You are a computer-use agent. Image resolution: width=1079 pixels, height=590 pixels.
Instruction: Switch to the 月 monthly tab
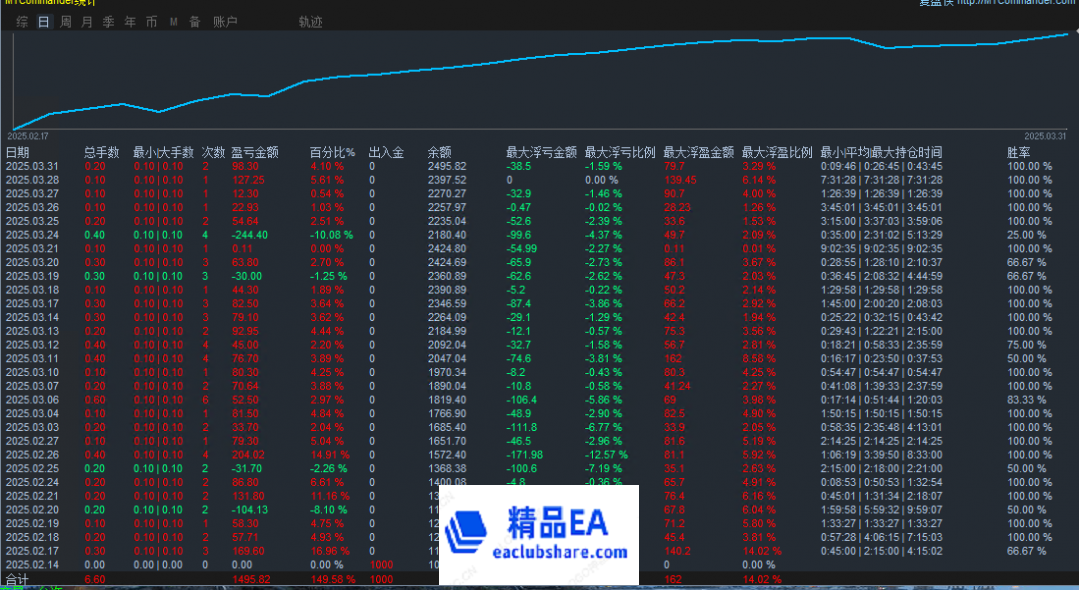tap(87, 22)
